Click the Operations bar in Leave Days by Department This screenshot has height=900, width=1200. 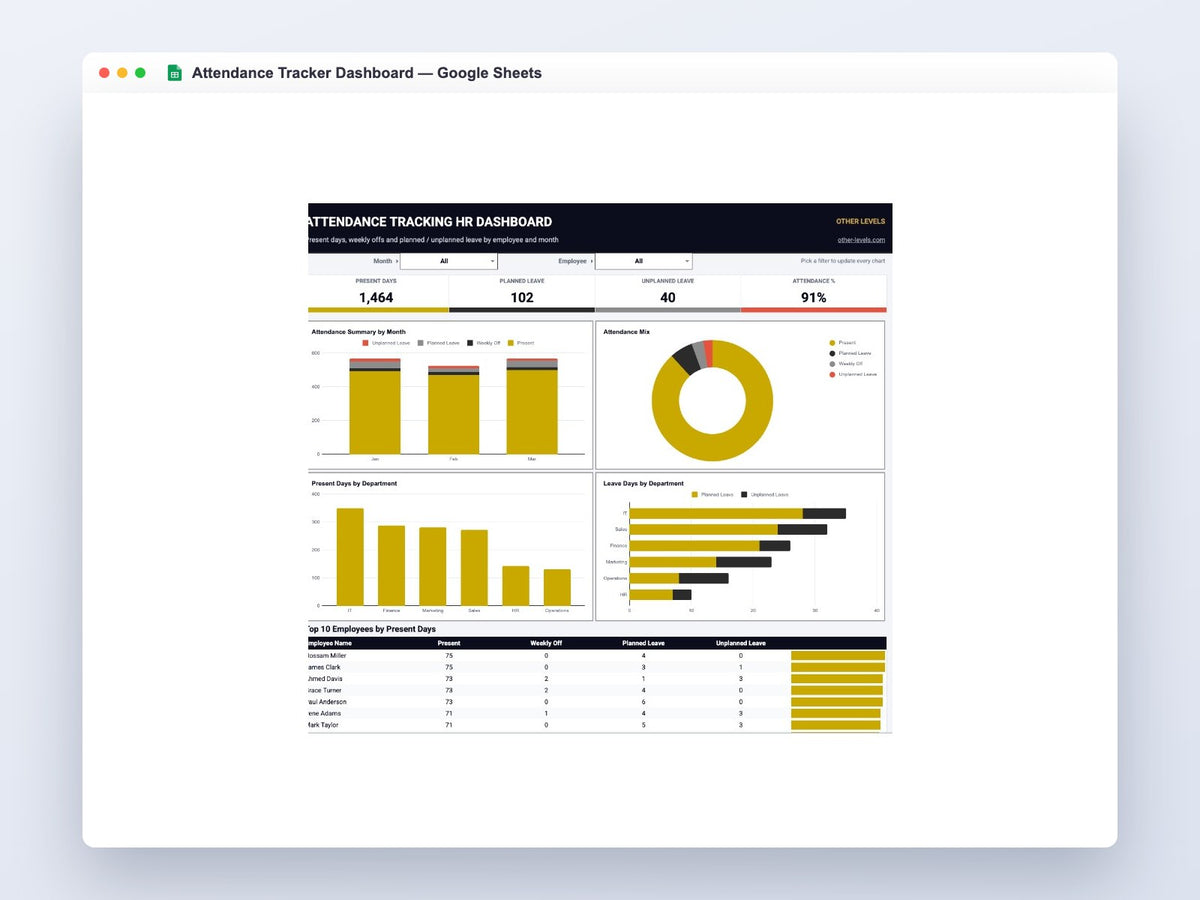(679, 578)
